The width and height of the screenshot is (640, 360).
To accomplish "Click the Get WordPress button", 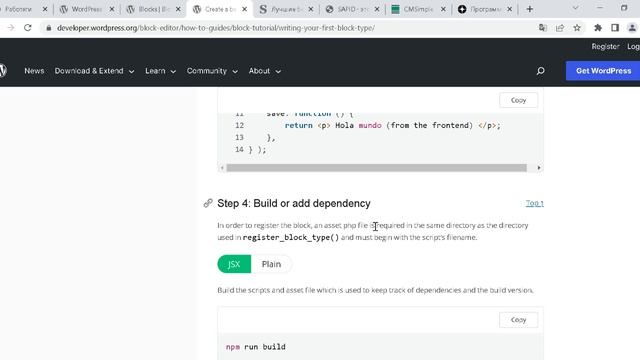I will tap(603, 71).
